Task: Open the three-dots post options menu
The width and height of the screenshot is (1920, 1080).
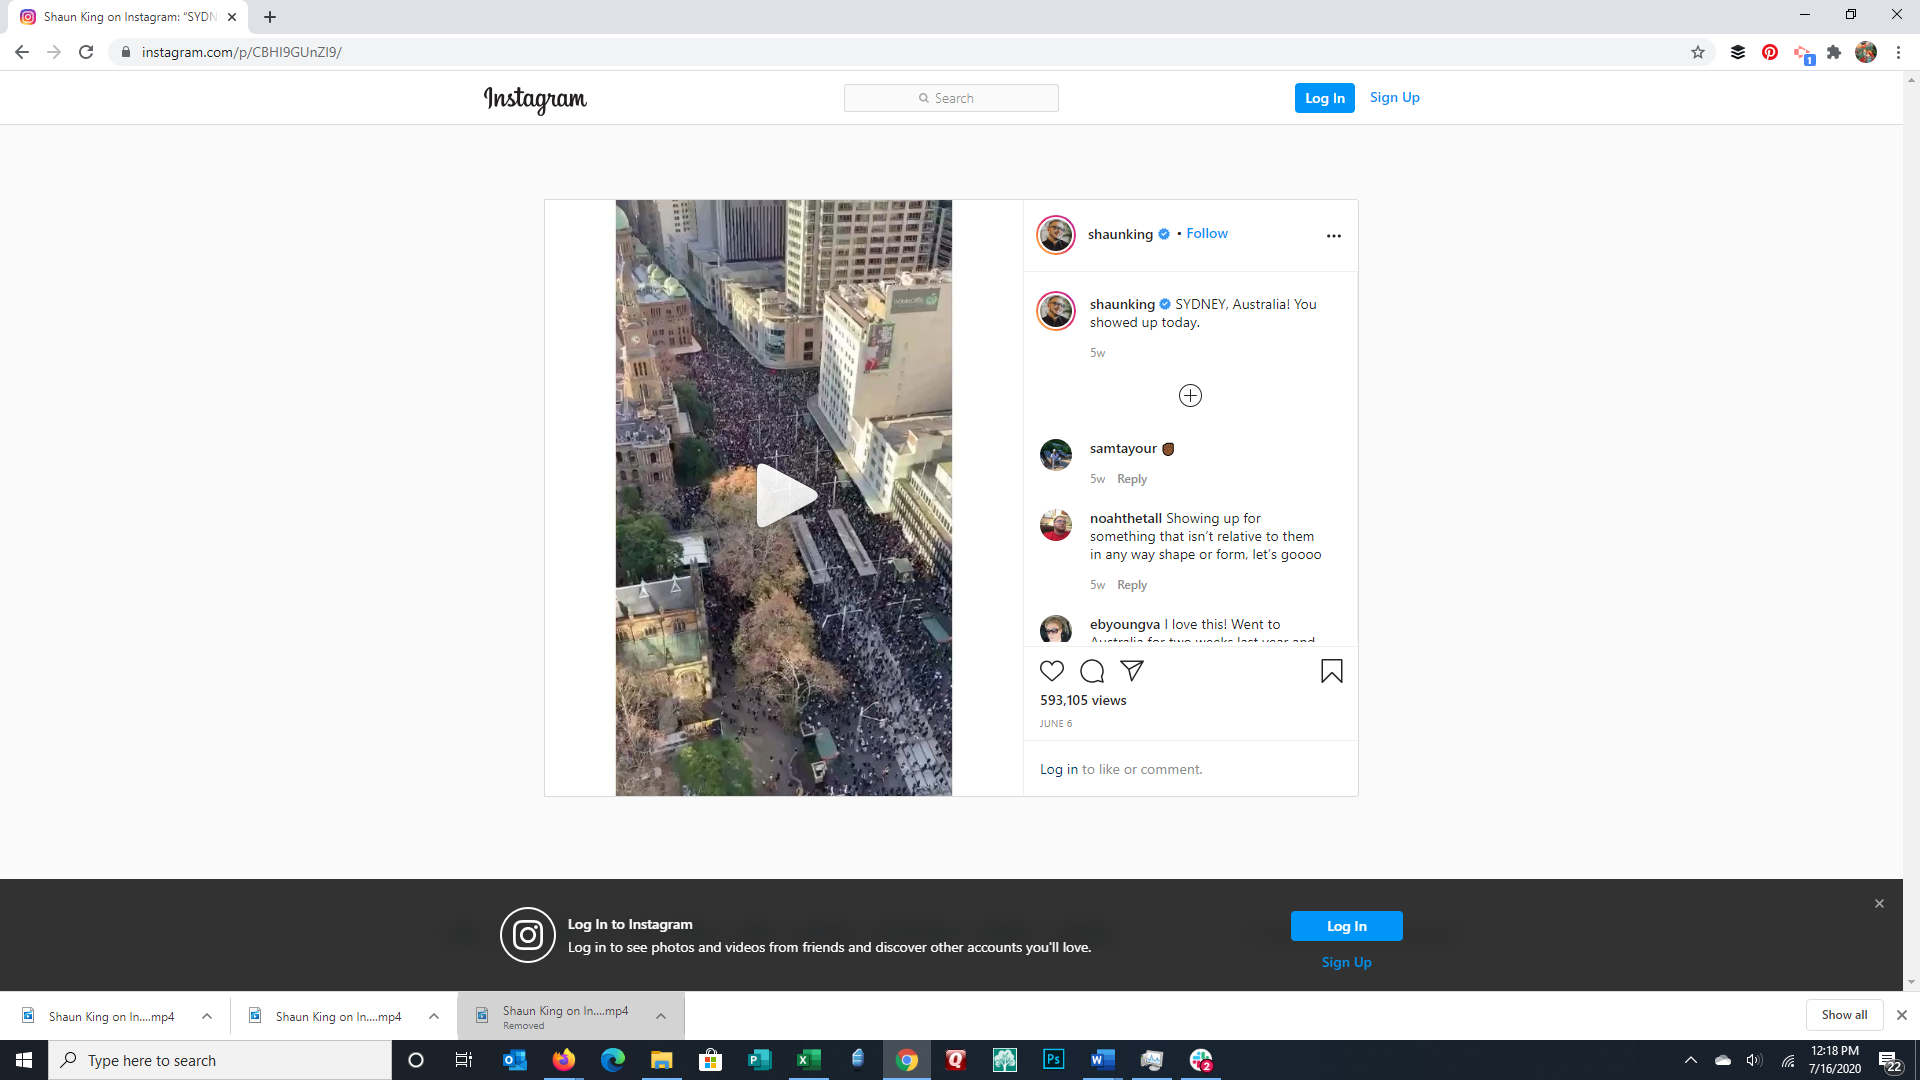Action: [x=1333, y=236]
